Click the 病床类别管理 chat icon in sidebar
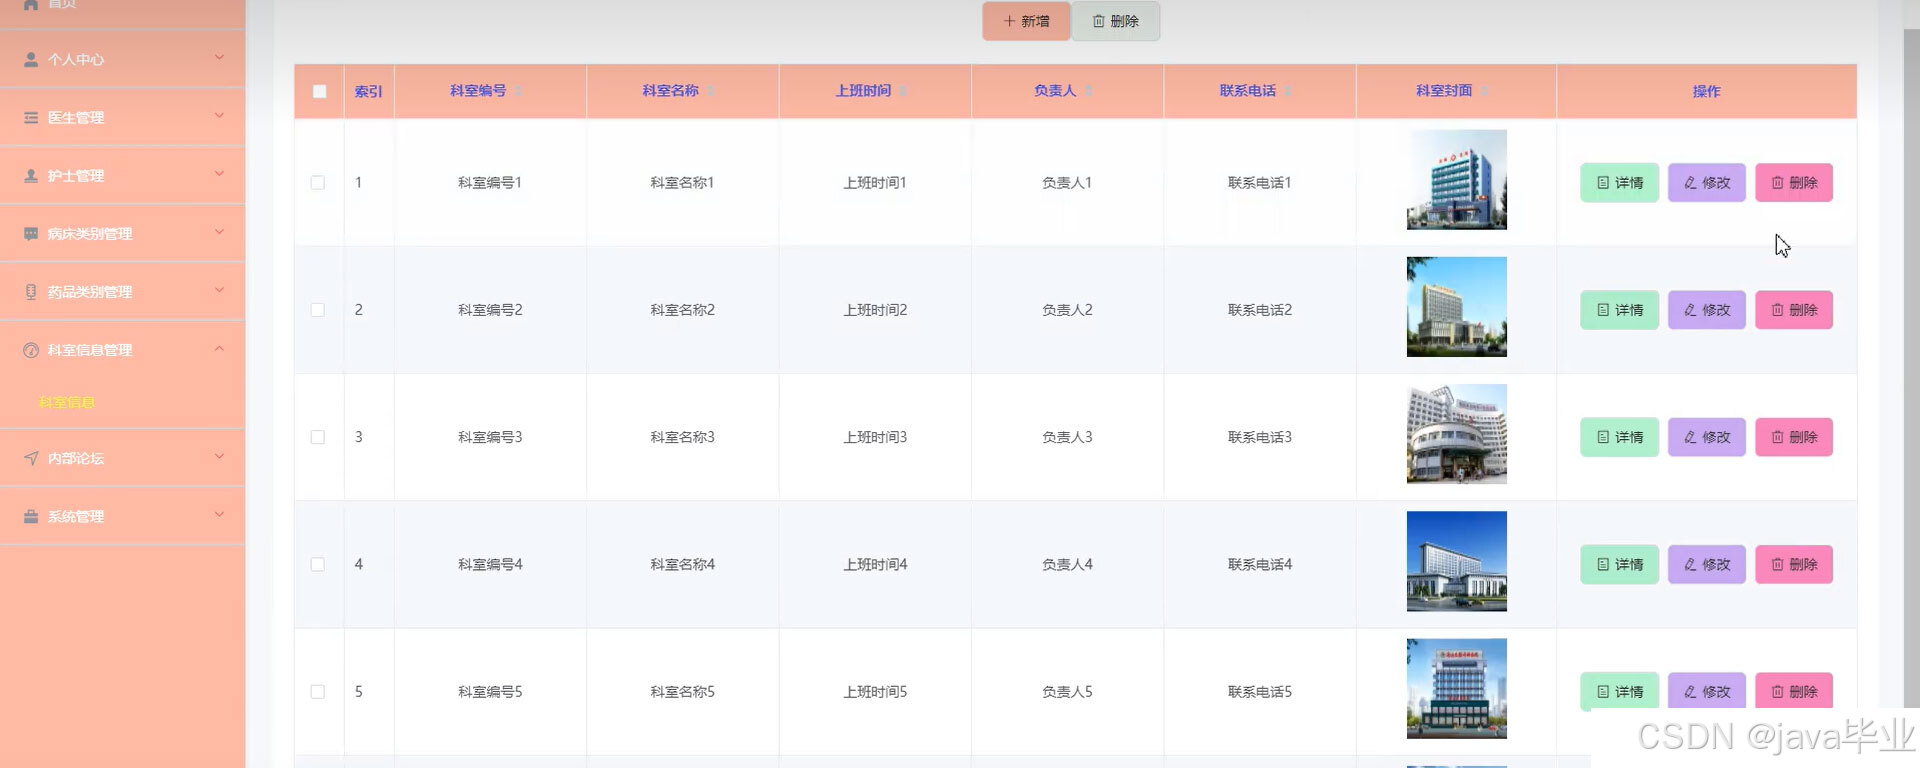 point(31,234)
